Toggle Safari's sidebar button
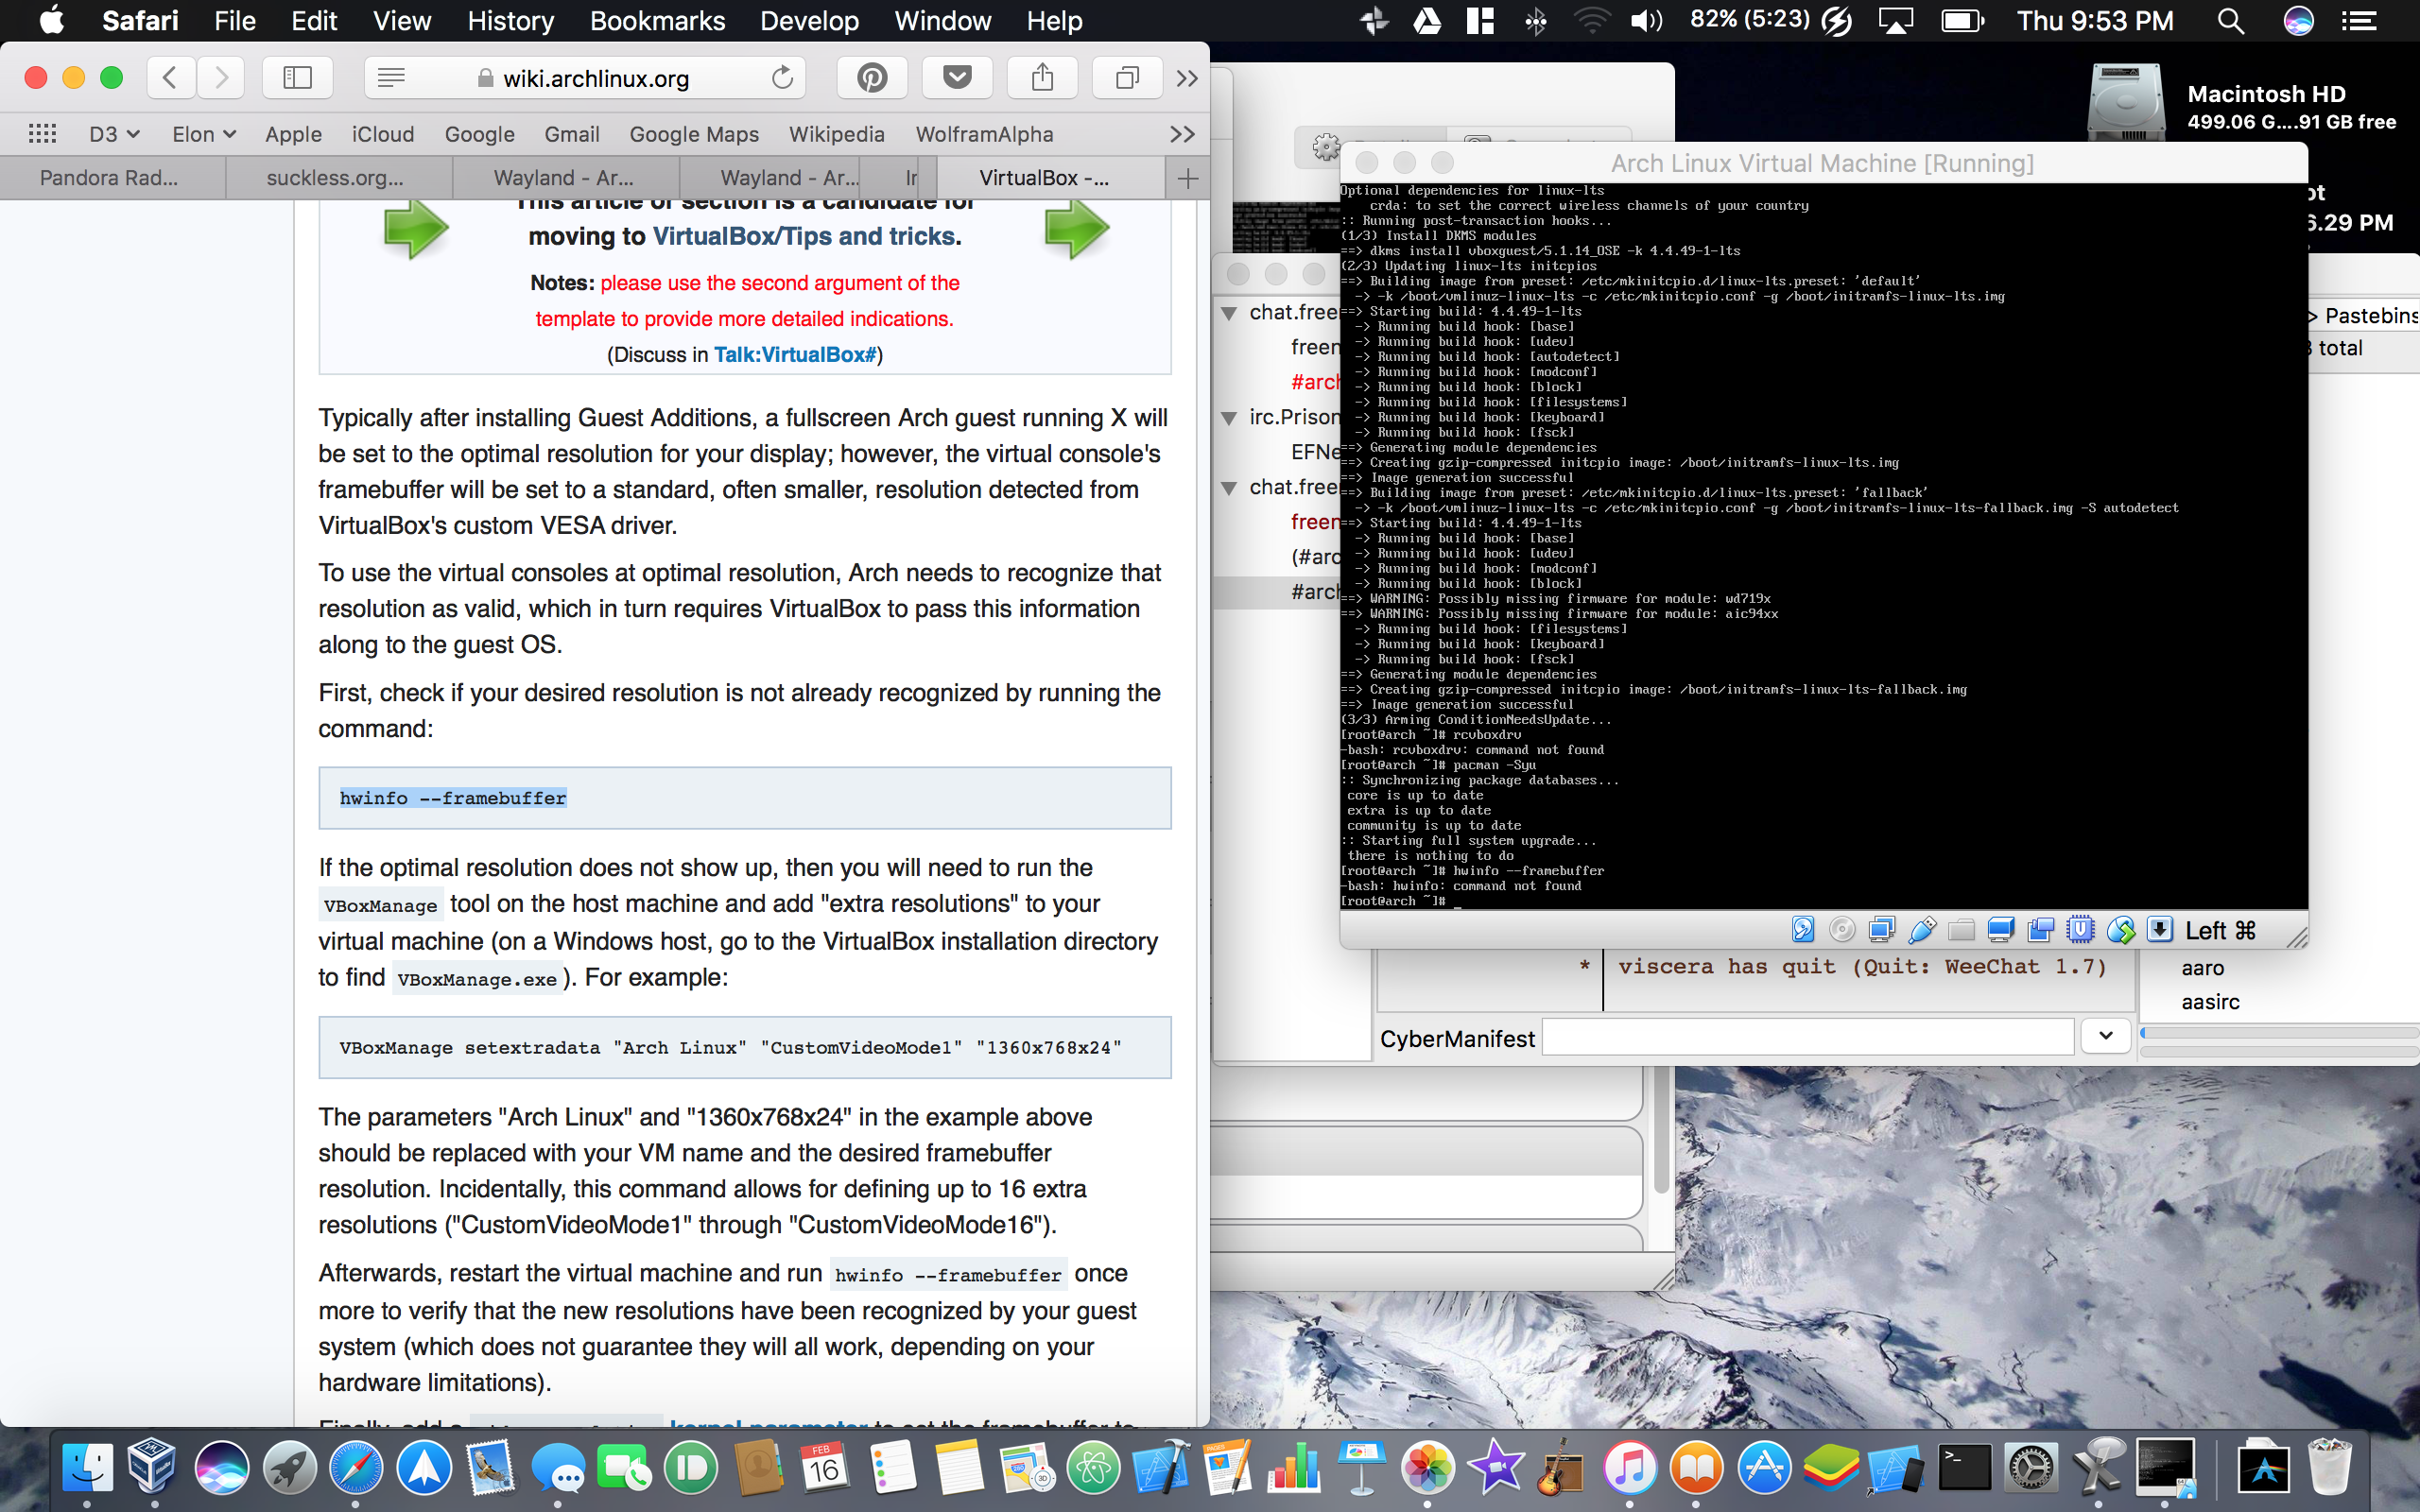Viewport: 2420px width, 1512px height. [298, 77]
